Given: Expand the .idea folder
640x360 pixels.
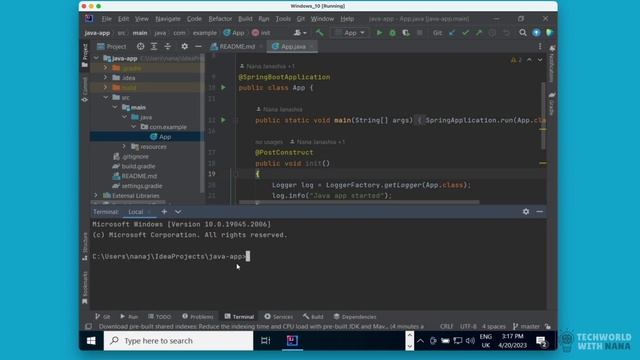Looking at the screenshot, I should coord(106,78).
